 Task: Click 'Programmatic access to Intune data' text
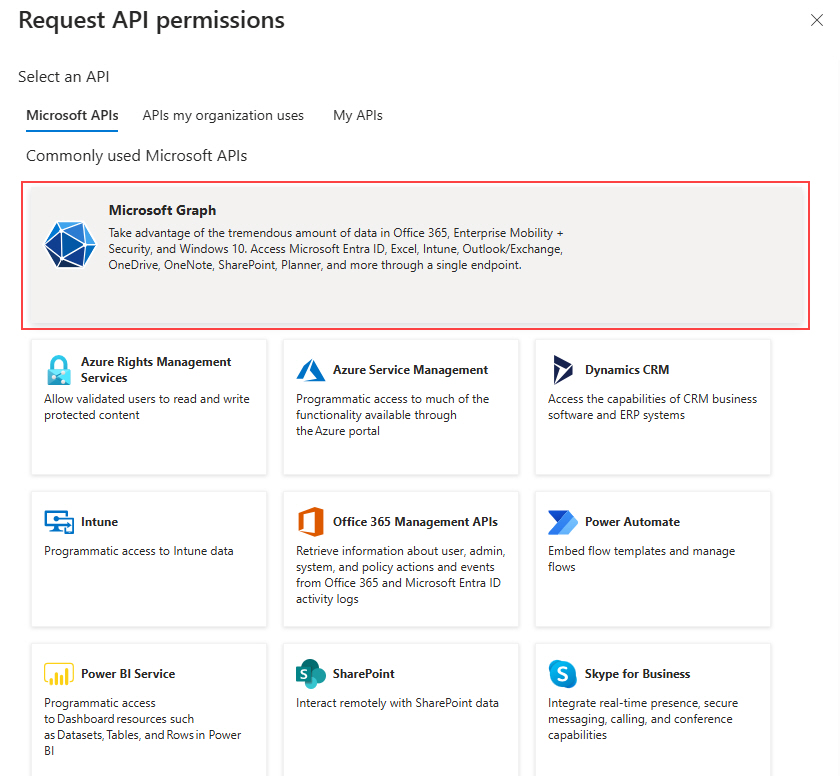tap(139, 551)
